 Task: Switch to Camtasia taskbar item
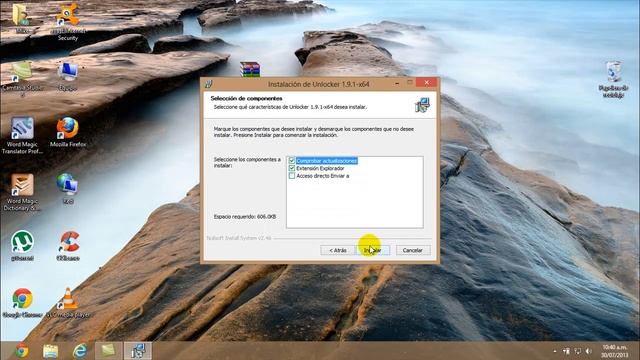(x=108, y=351)
